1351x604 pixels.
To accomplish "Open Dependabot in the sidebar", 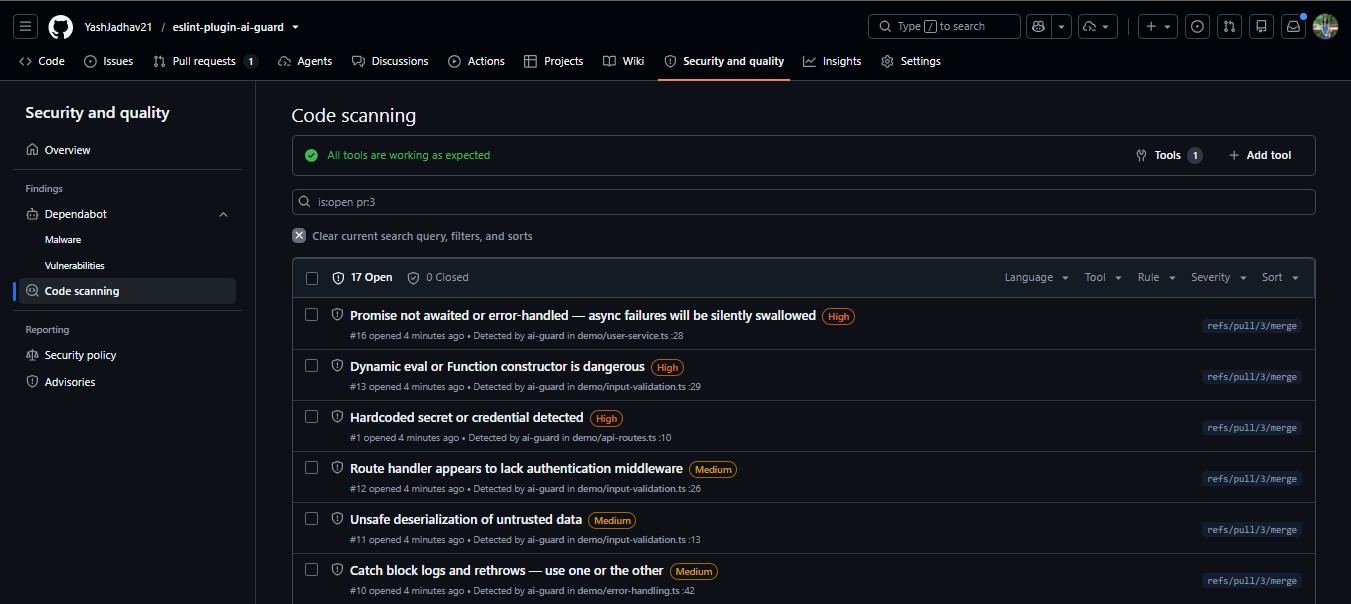I will click(75, 214).
